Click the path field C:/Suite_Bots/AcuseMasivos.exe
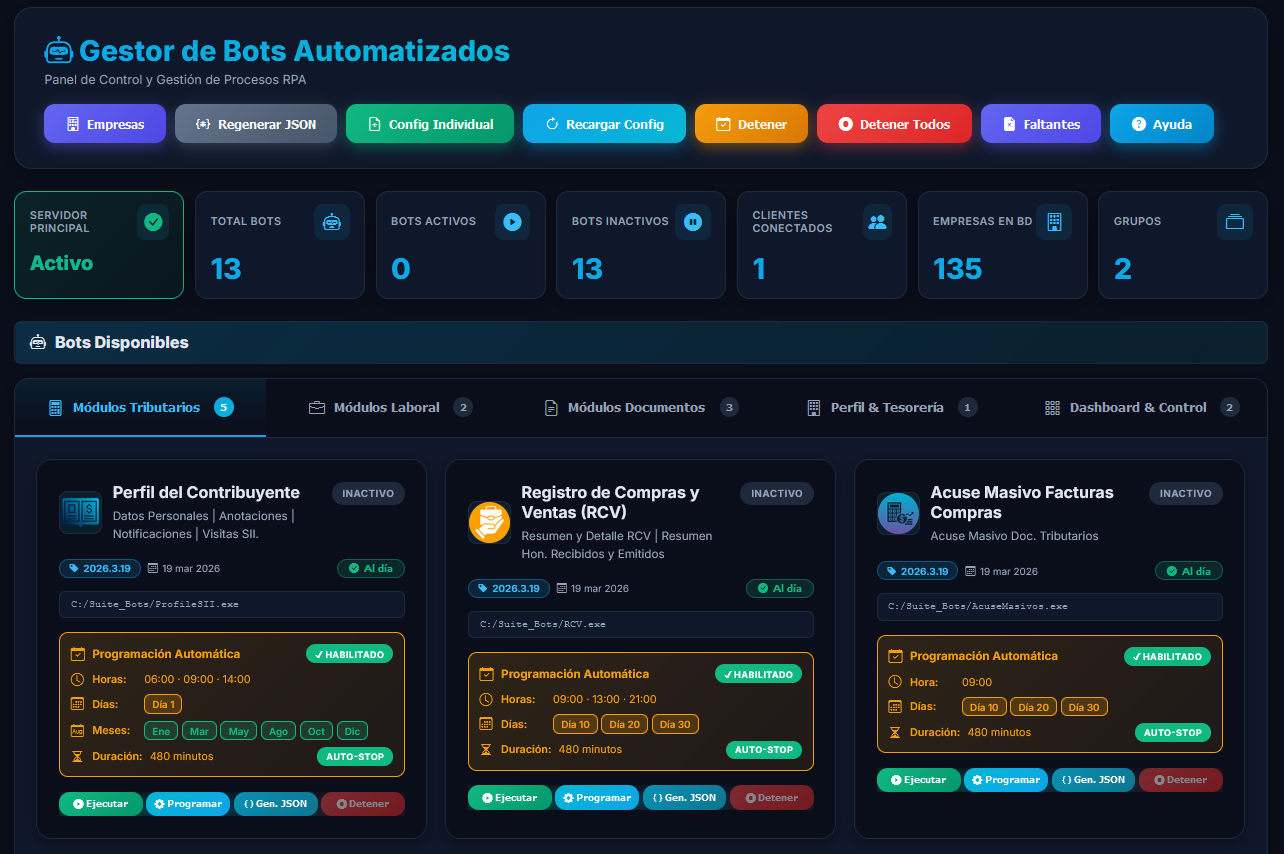 pos(1050,607)
